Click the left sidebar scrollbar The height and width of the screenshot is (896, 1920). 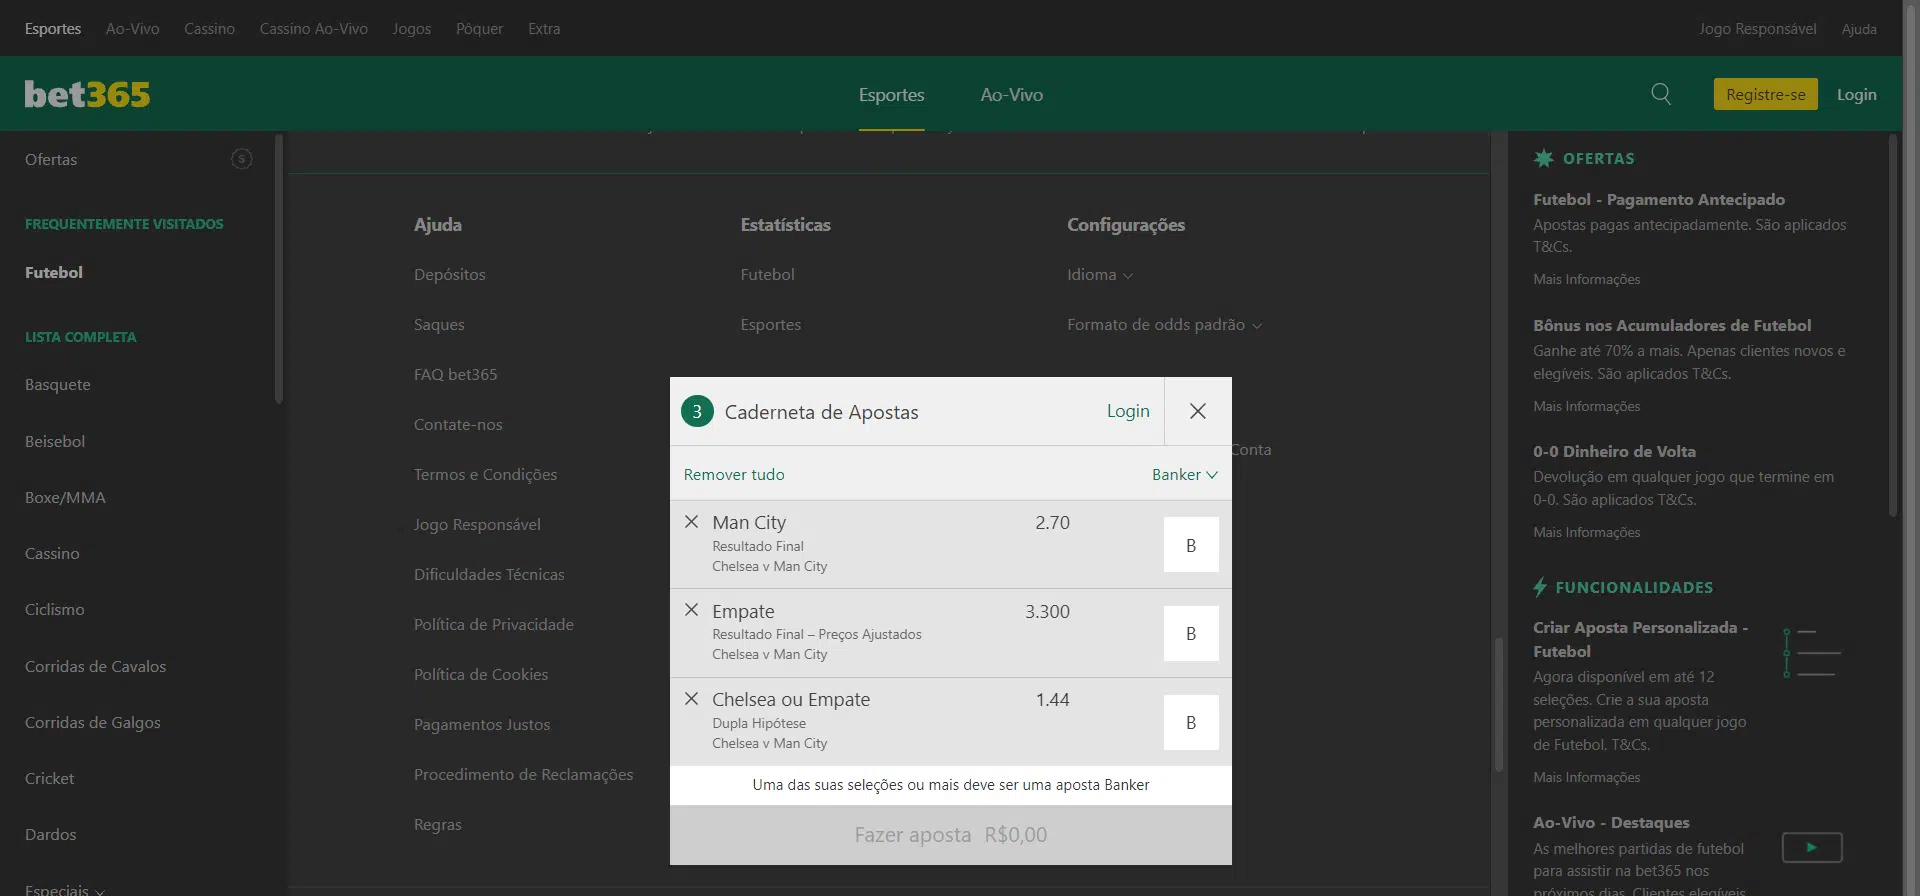point(279,268)
